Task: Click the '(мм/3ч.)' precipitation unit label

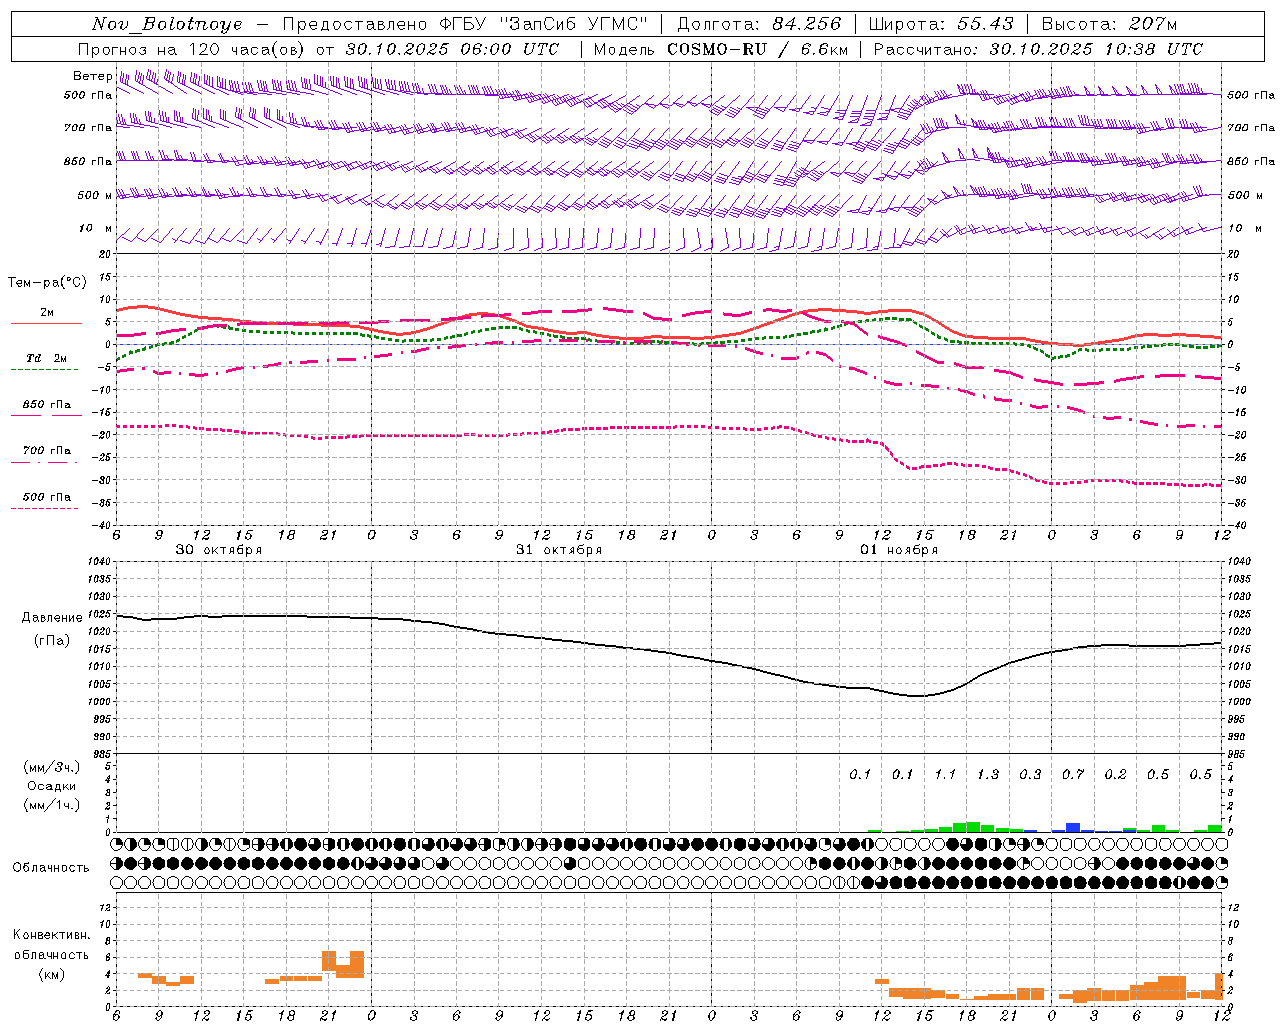Action: 52,768
